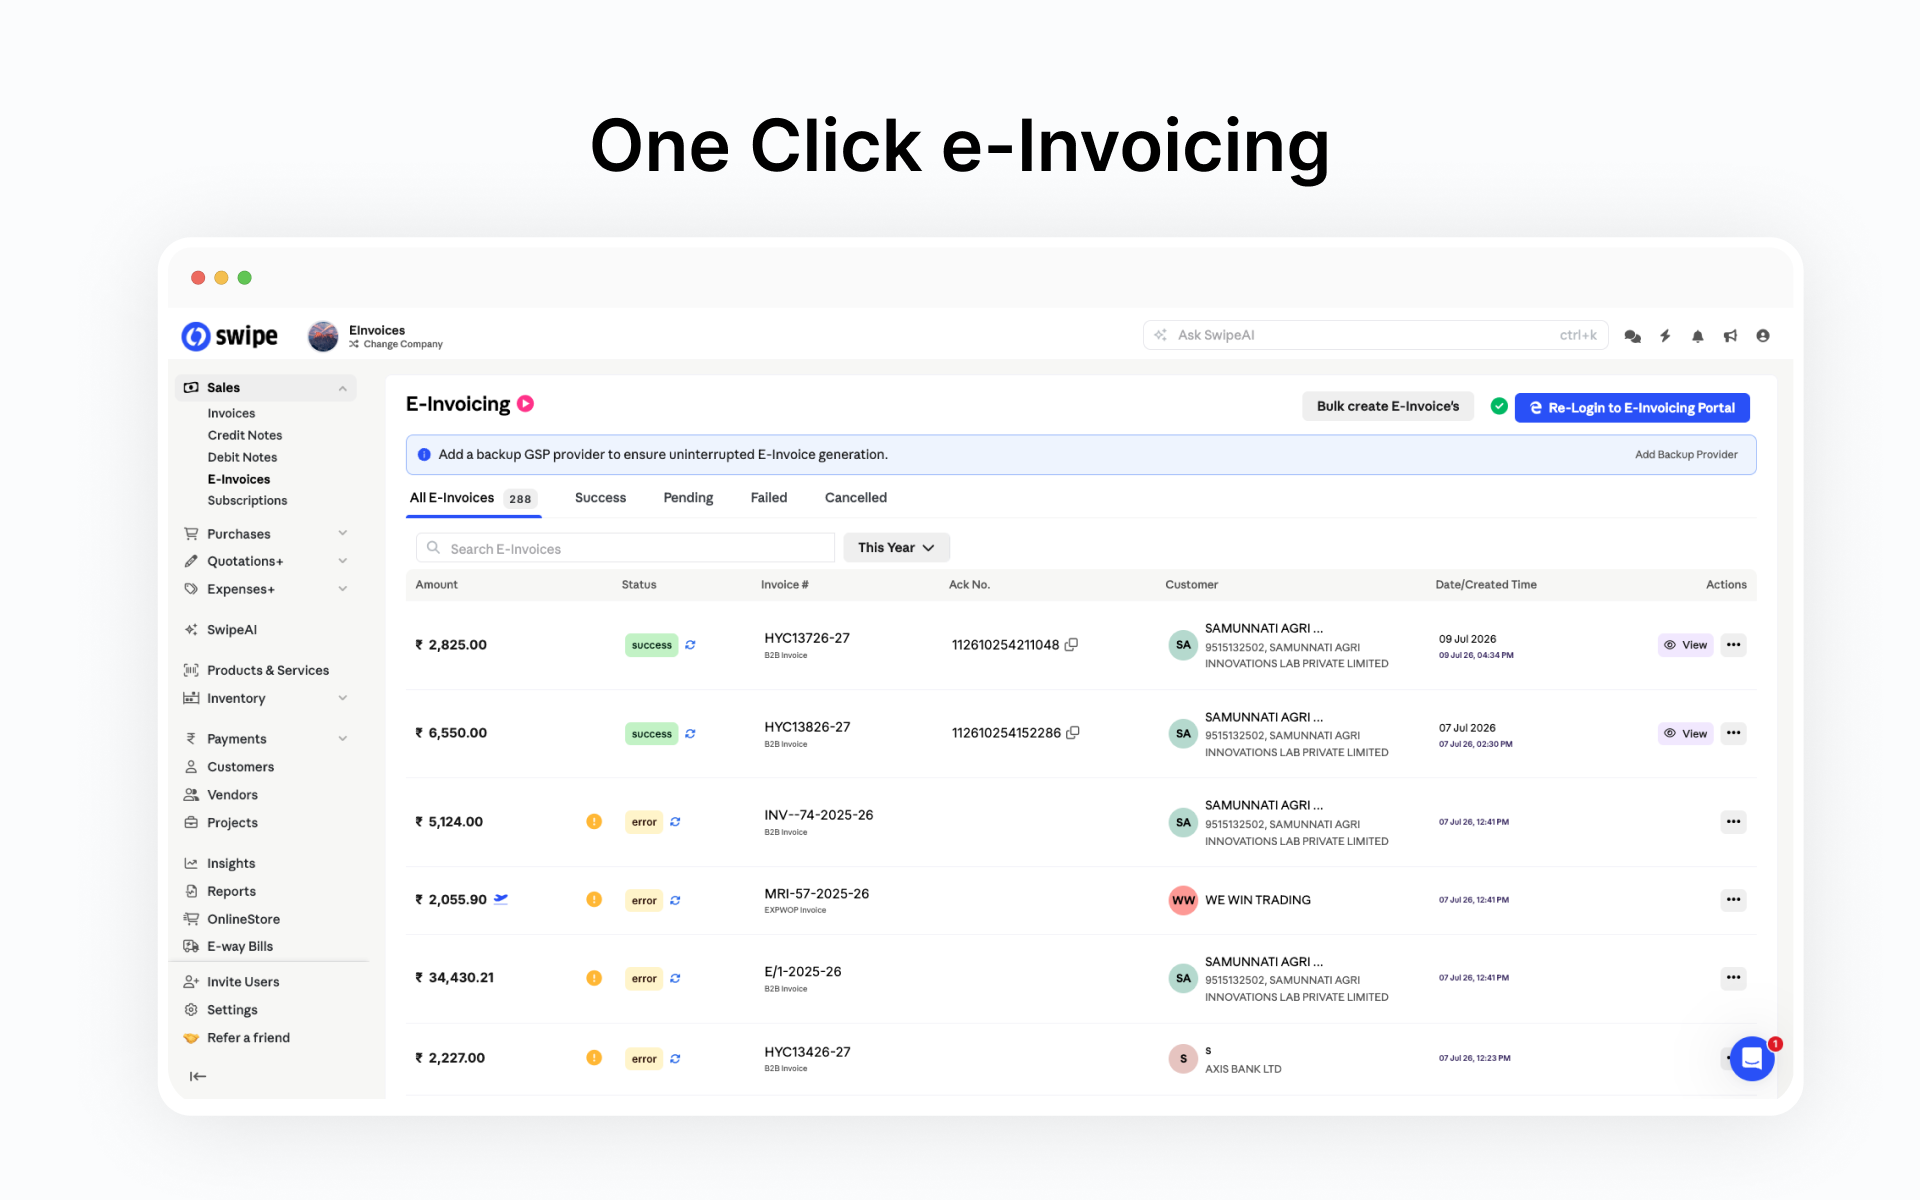
Task: Switch to the Failed tab
Action: pyautogui.click(x=769, y=498)
